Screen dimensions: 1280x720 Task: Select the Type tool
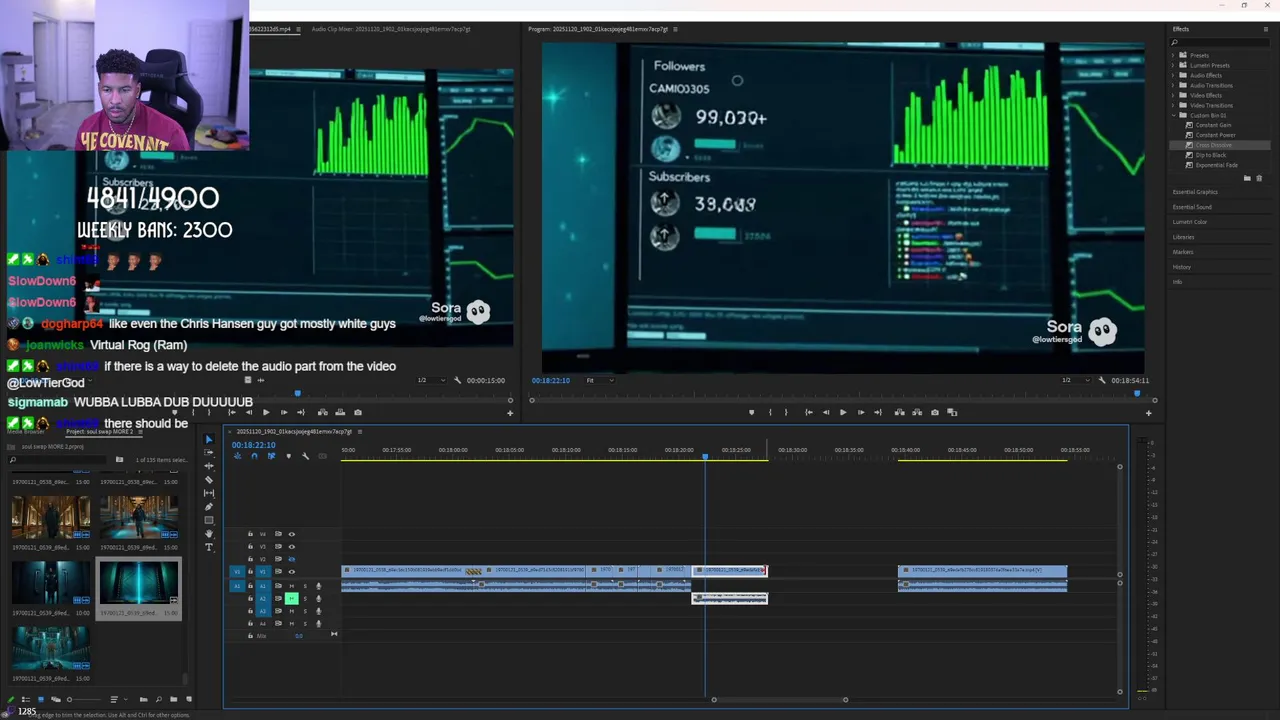tap(209, 547)
